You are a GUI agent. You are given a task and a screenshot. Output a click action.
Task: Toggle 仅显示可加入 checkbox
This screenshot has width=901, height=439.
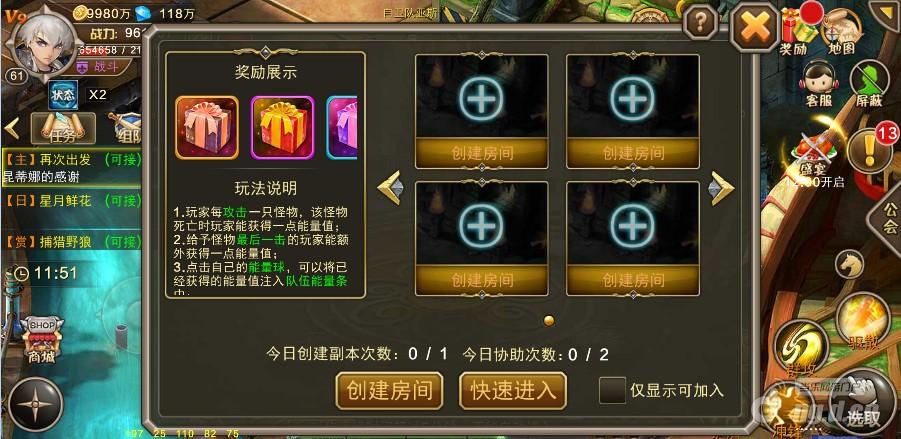pos(612,390)
